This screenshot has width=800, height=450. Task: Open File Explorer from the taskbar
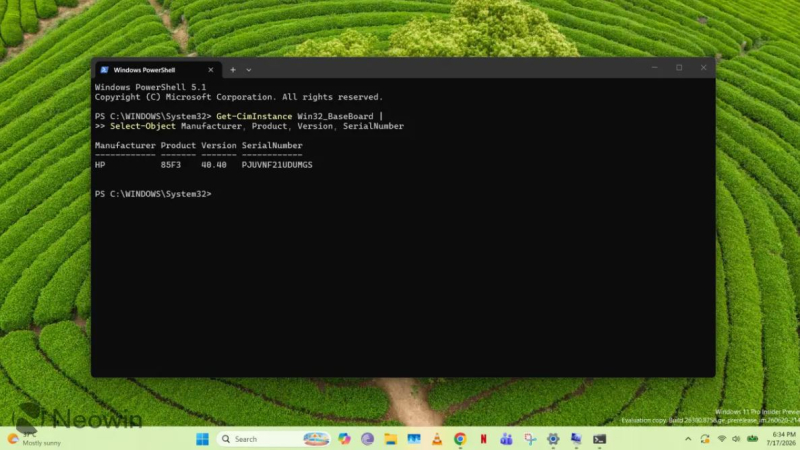[x=391, y=439]
